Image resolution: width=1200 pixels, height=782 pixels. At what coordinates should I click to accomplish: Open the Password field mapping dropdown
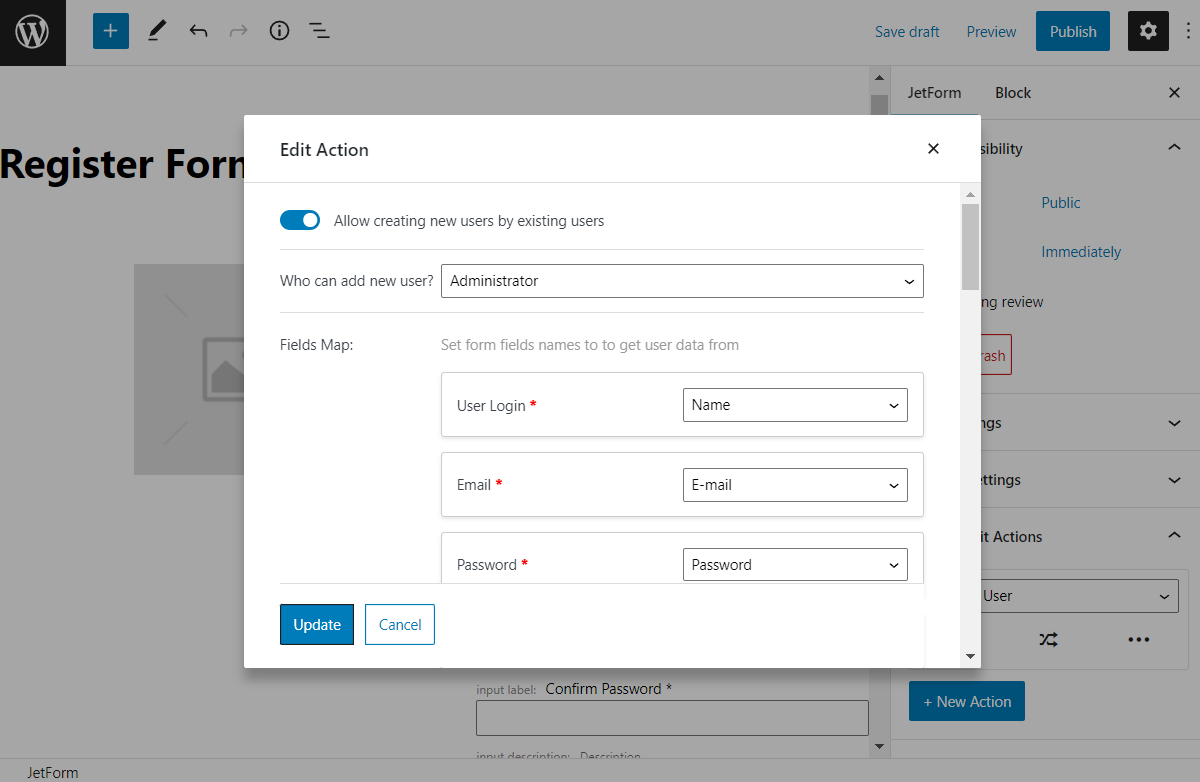(795, 564)
